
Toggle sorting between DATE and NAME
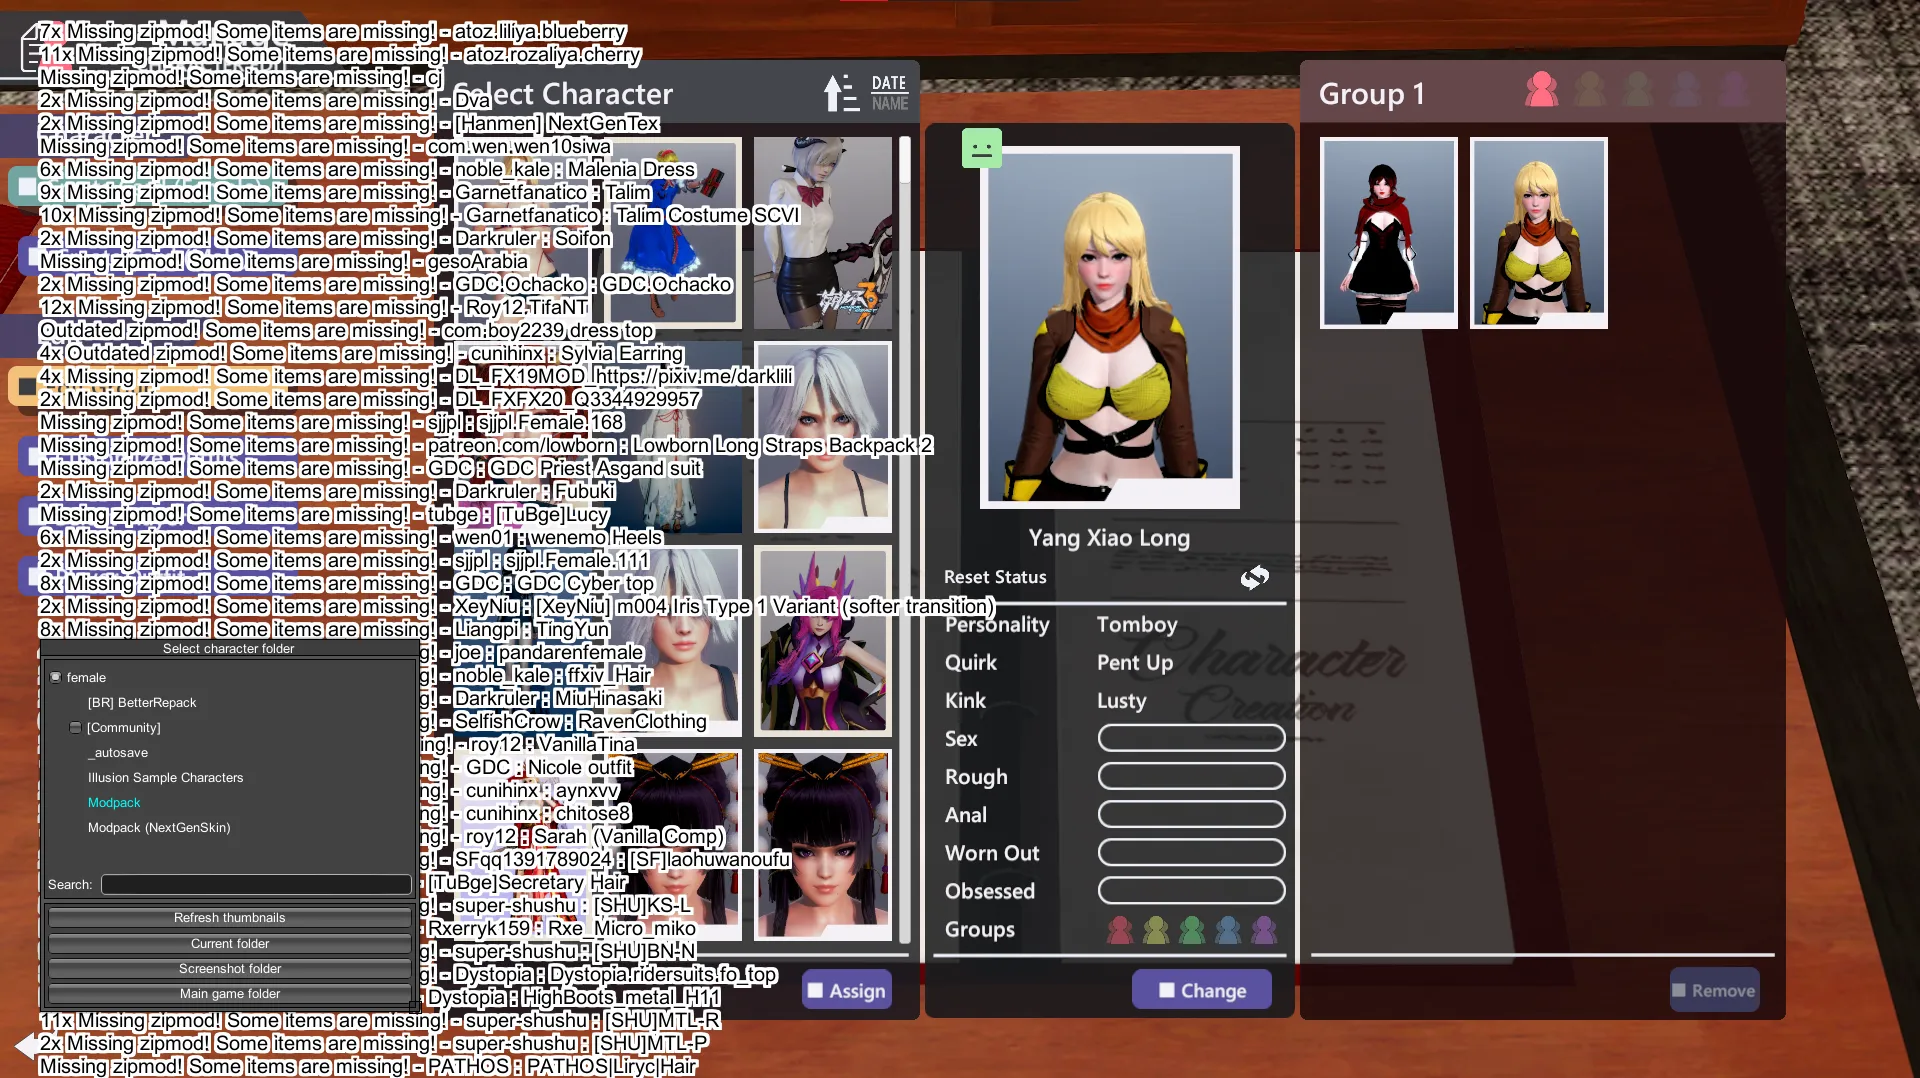(889, 93)
